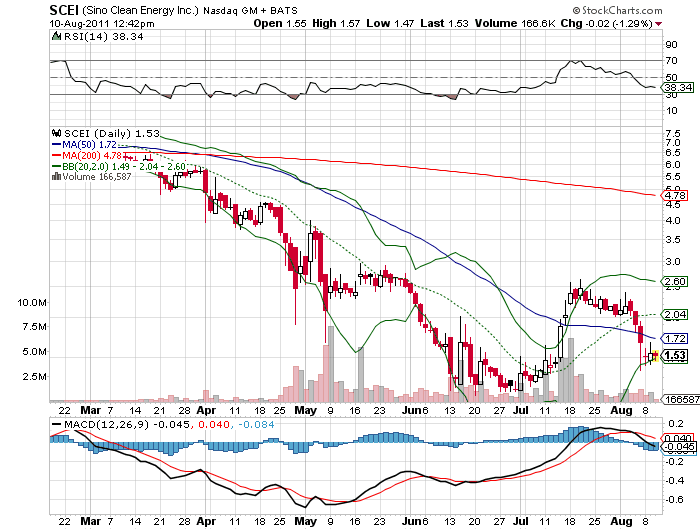Click the Jul label under the volume panel

click(521, 410)
